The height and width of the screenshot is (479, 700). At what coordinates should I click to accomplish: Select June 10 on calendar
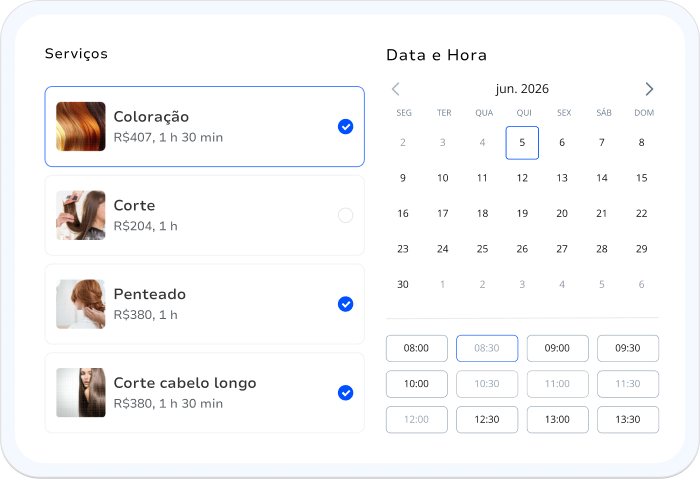pos(442,178)
